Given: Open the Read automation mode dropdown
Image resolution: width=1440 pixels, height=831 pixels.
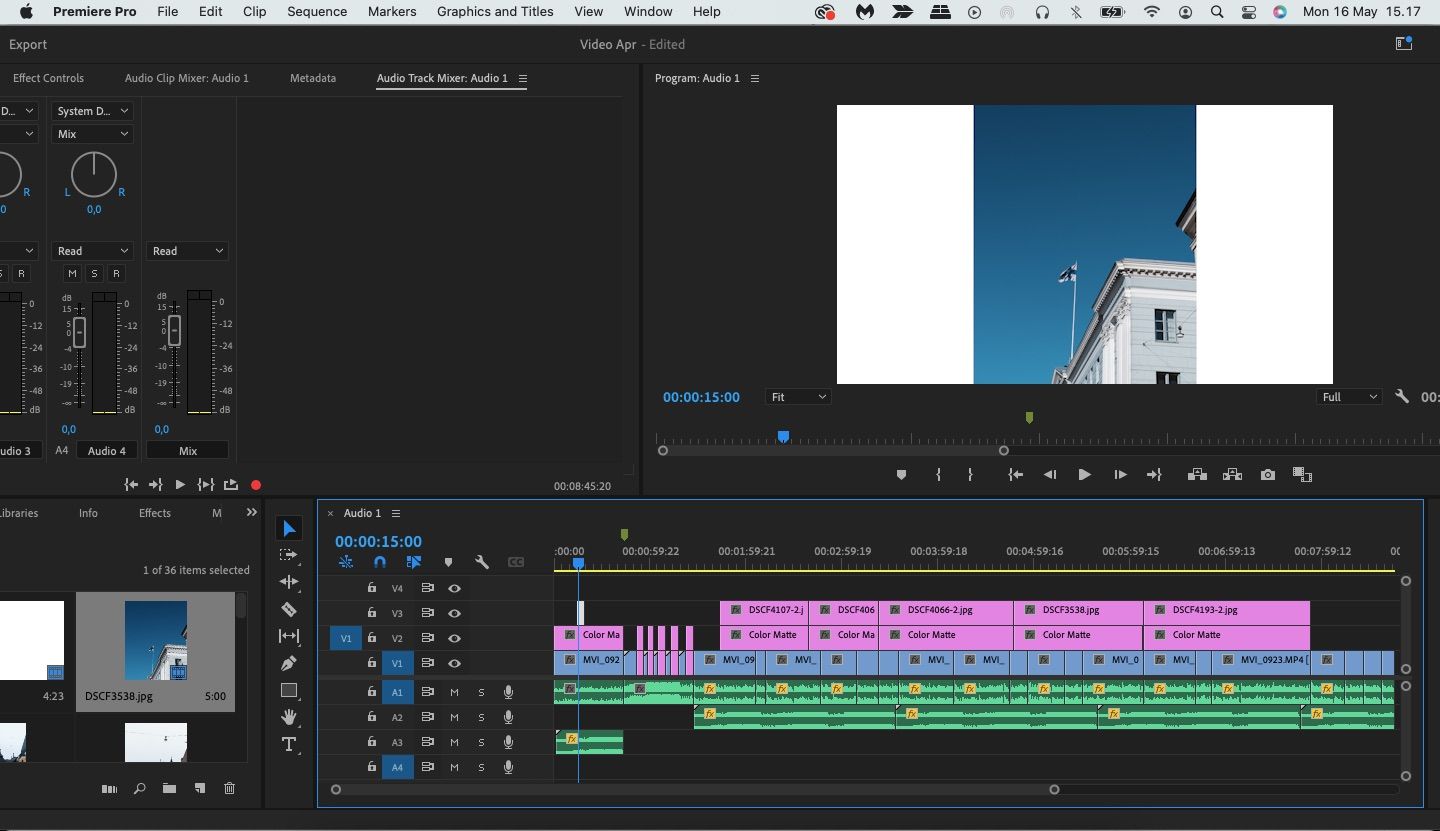Looking at the screenshot, I should click(92, 251).
